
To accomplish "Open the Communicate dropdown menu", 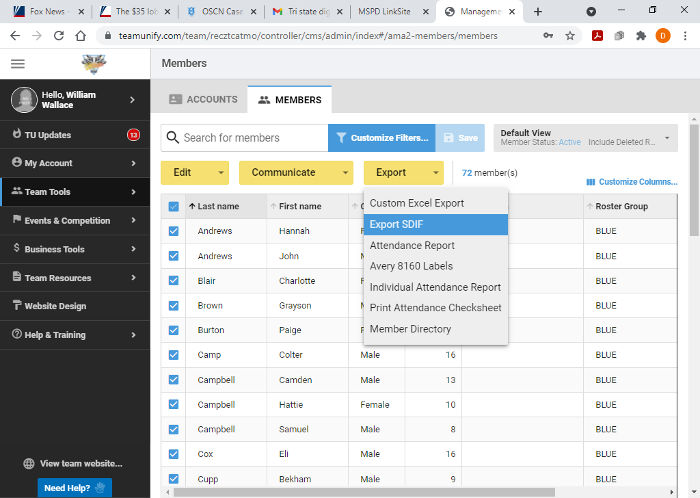I will [295, 173].
